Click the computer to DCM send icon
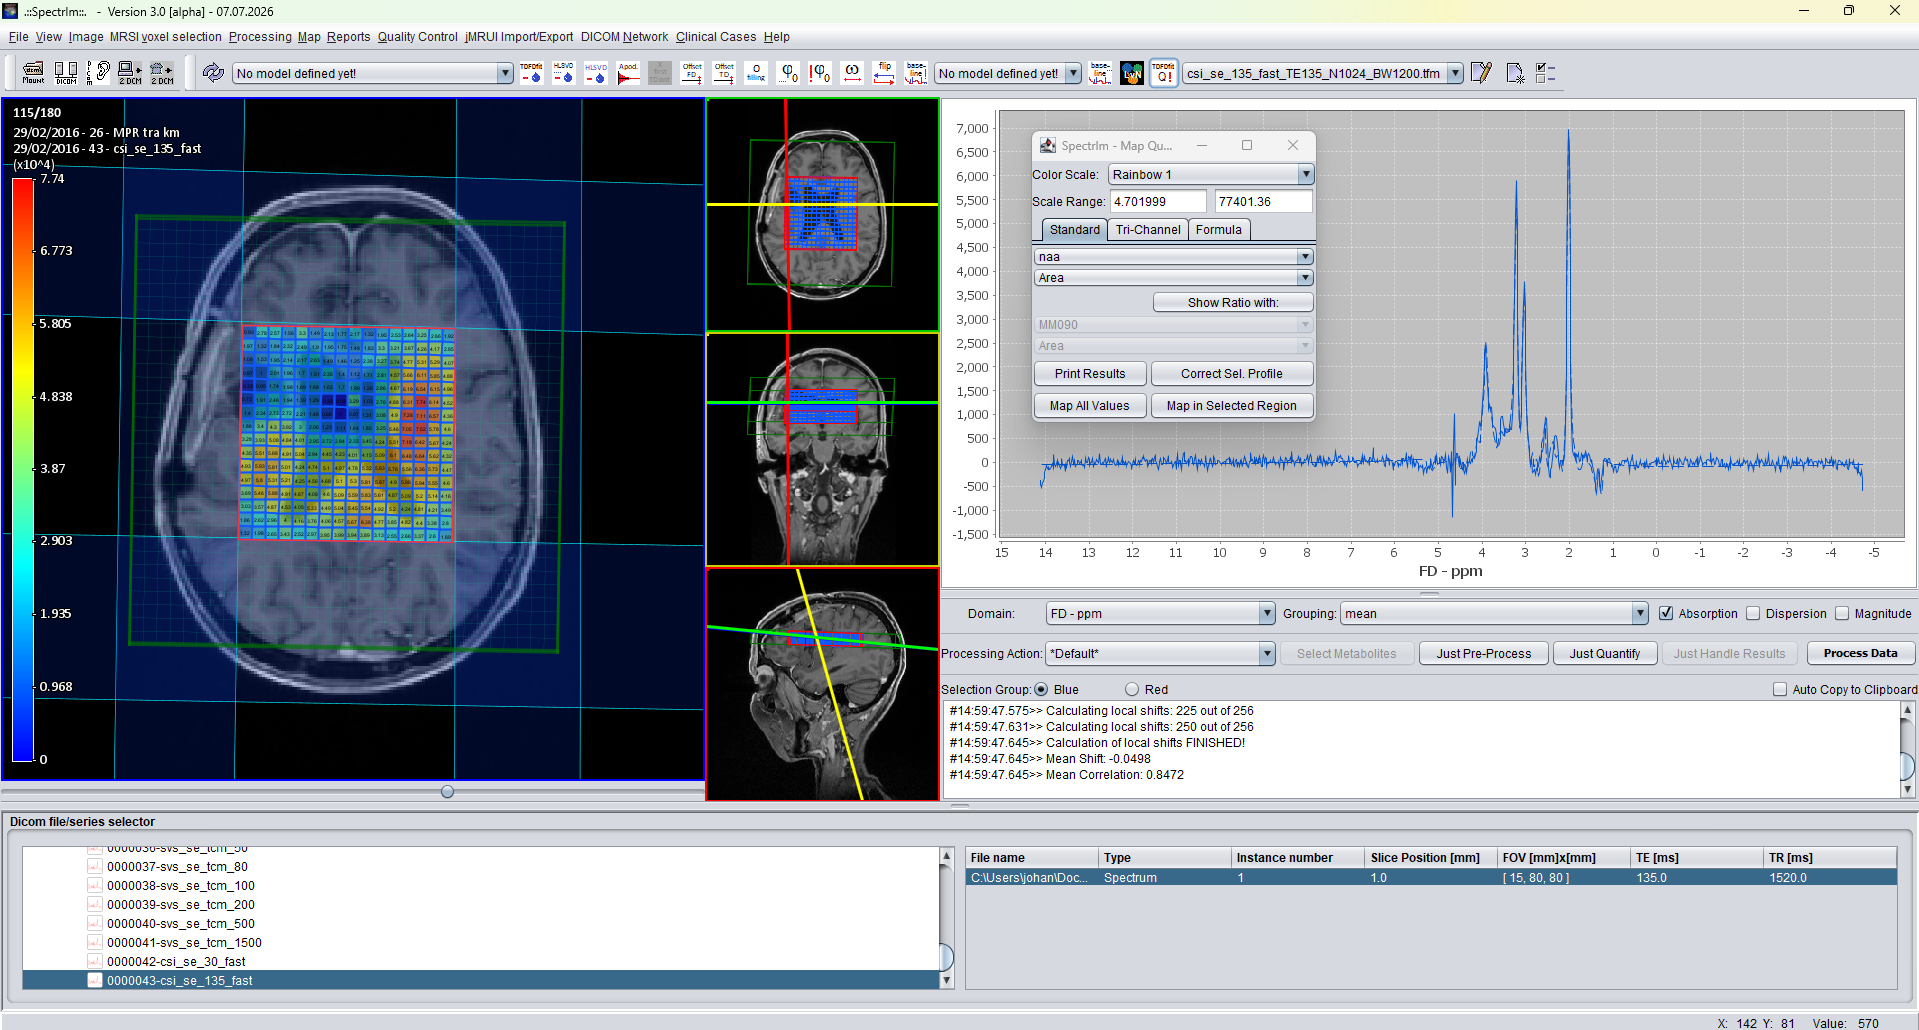 click(130, 73)
